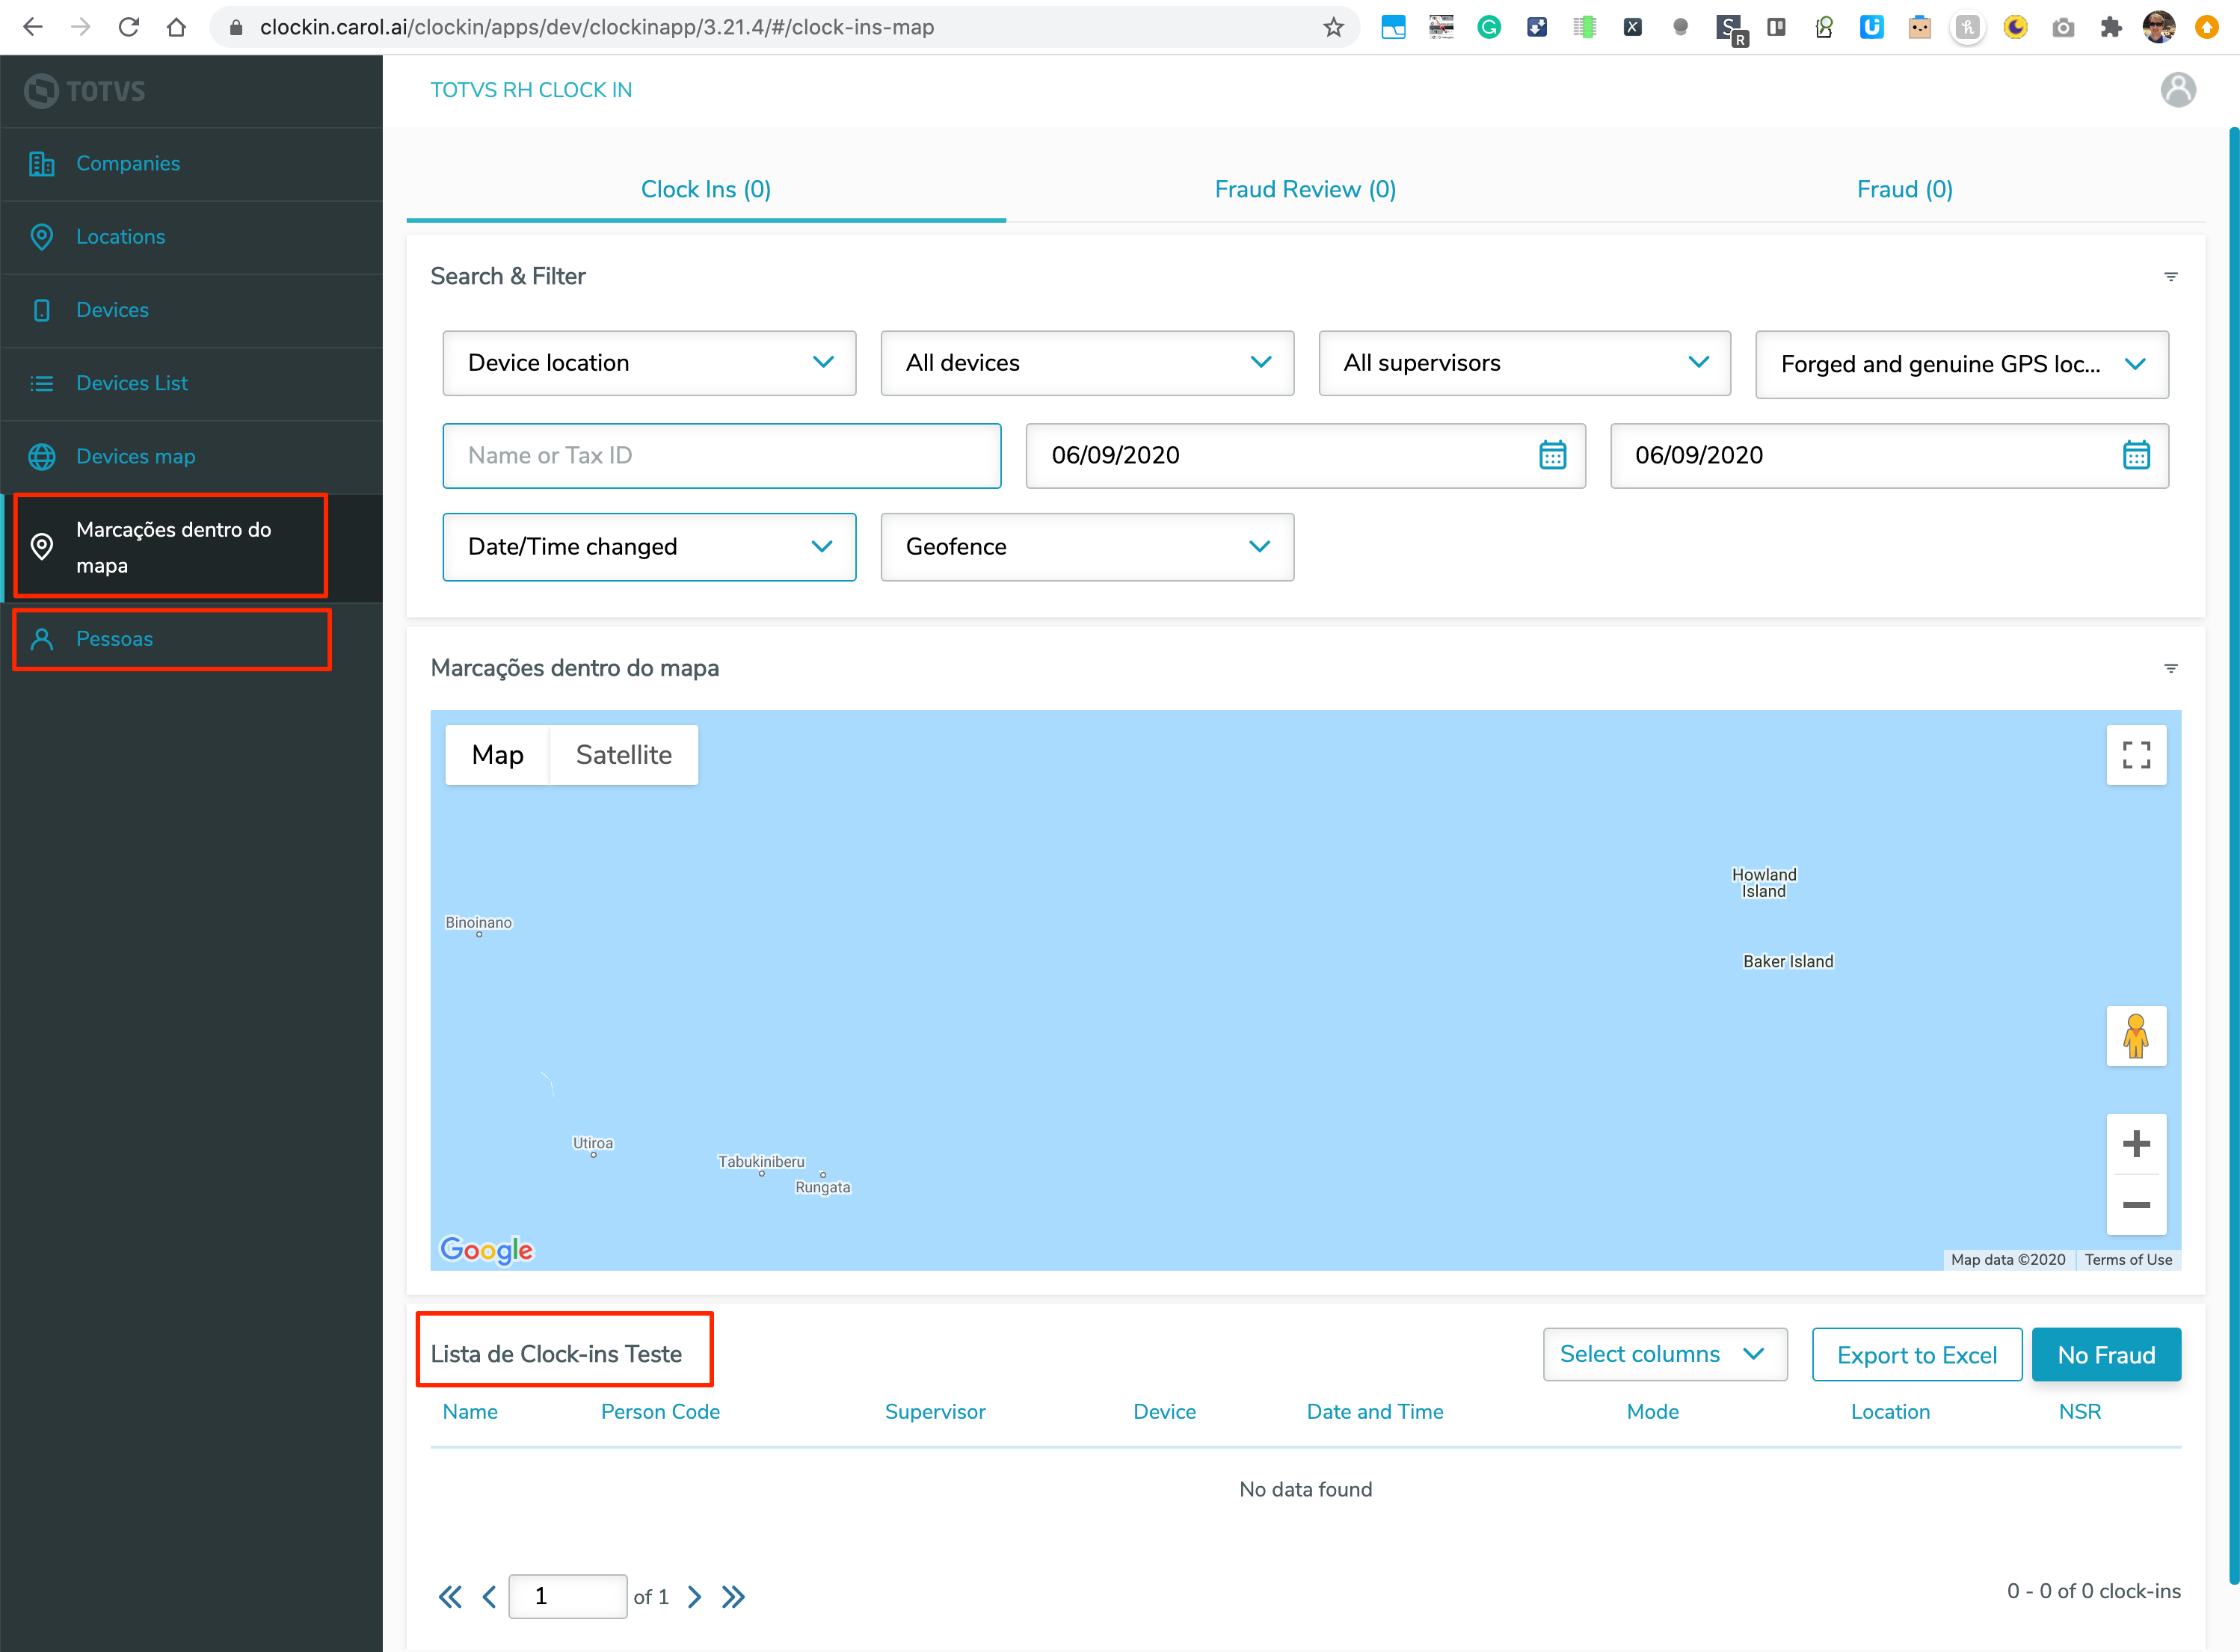The image size is (2240, 1652).
Task: Focus the Name or Tax ID field
Action: pos(721,456)
